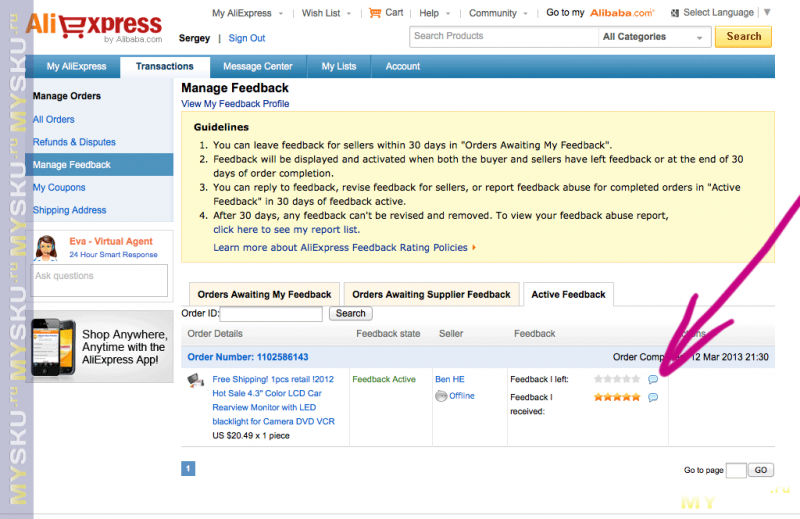This screenshot has width=800, height=519.
Task: Open View My Feedback Profile link
Action: coord(235,104)
